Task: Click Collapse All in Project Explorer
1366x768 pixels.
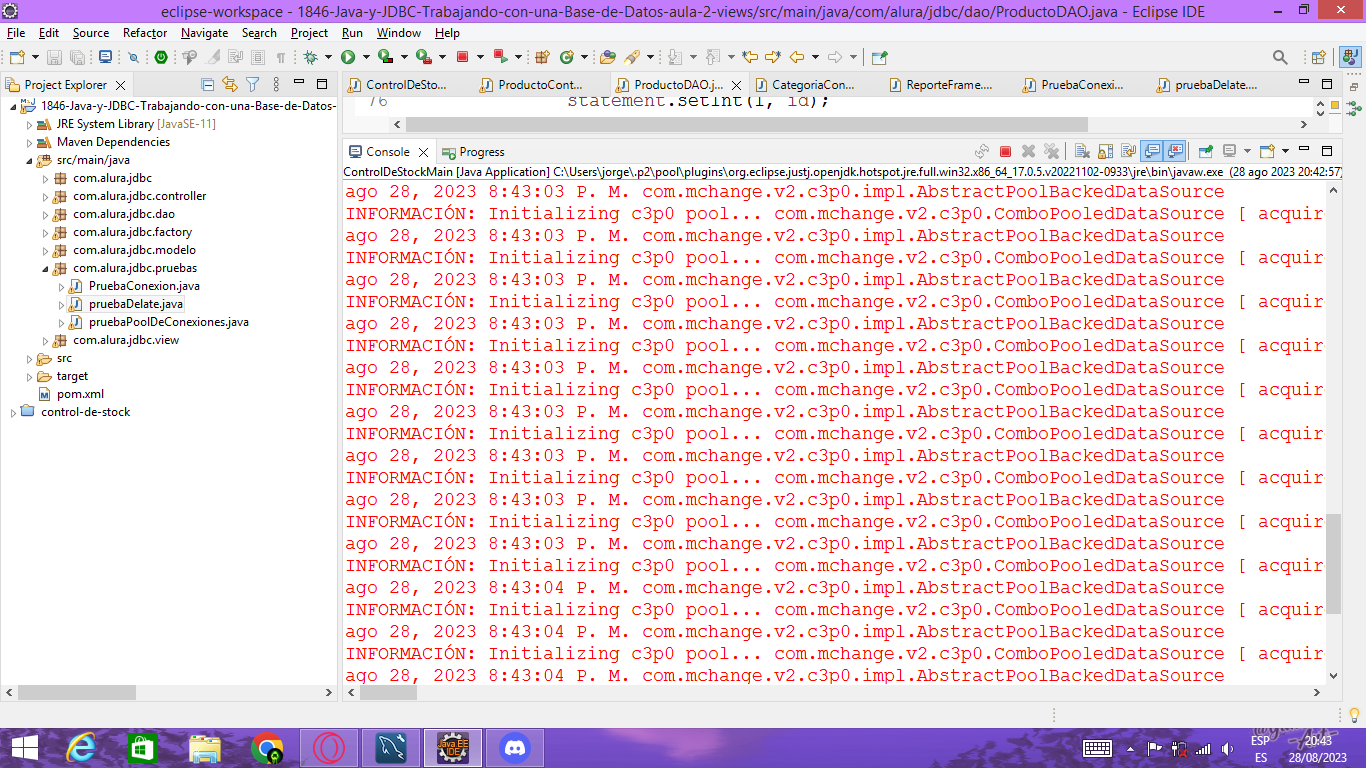Action: coord(207,85)
